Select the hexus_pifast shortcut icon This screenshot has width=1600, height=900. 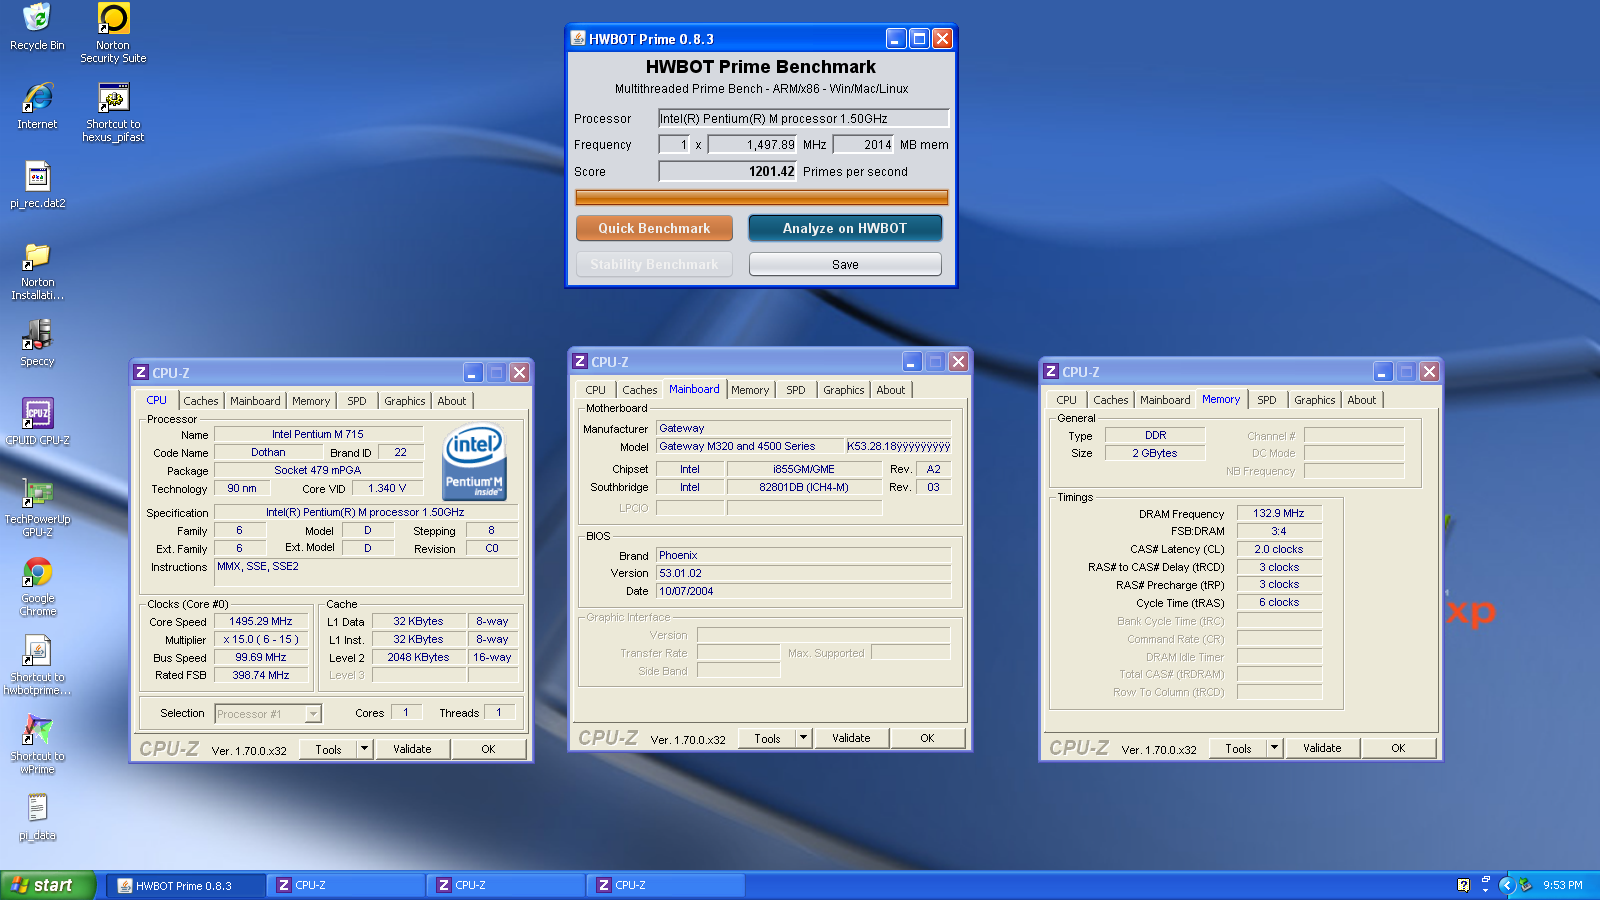click(x=113, y=112)
